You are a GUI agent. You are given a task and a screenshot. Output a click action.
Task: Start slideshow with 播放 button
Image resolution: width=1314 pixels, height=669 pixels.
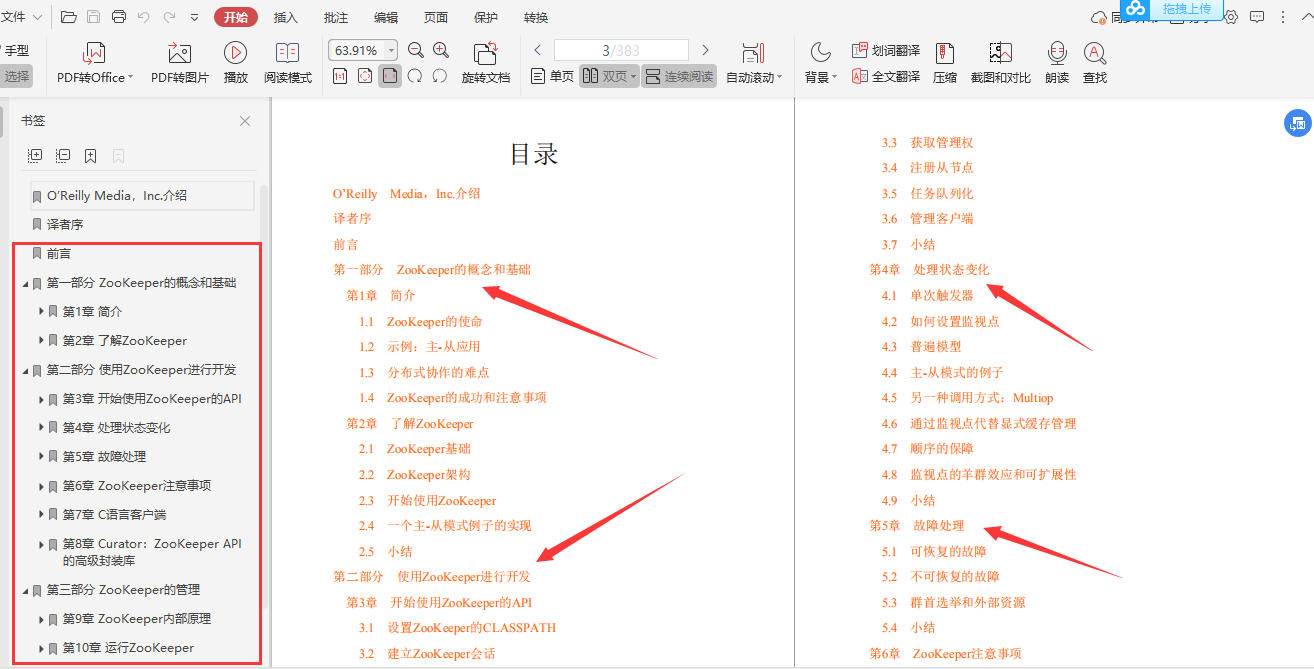click(236, 64)
